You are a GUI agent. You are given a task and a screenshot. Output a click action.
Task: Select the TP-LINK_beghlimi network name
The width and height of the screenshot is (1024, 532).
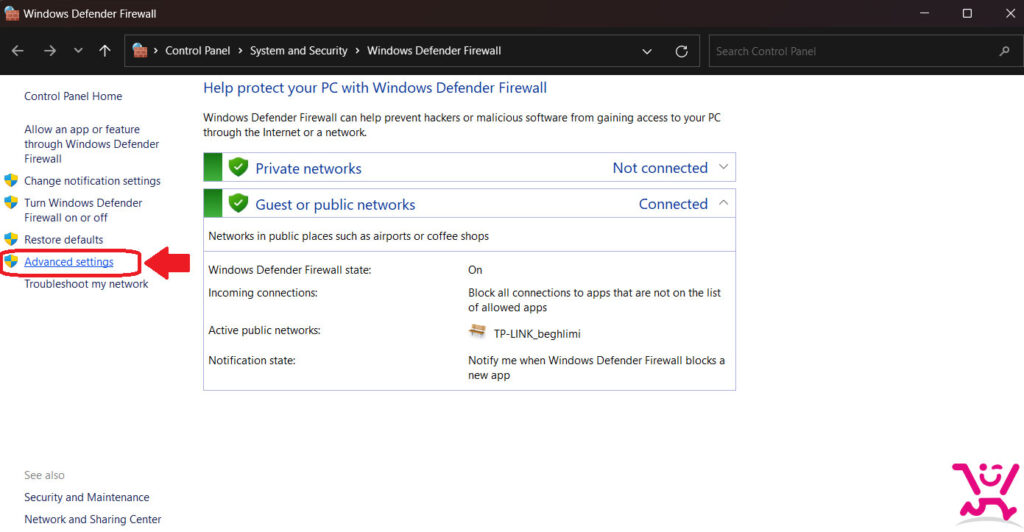(x=537, y=334)
